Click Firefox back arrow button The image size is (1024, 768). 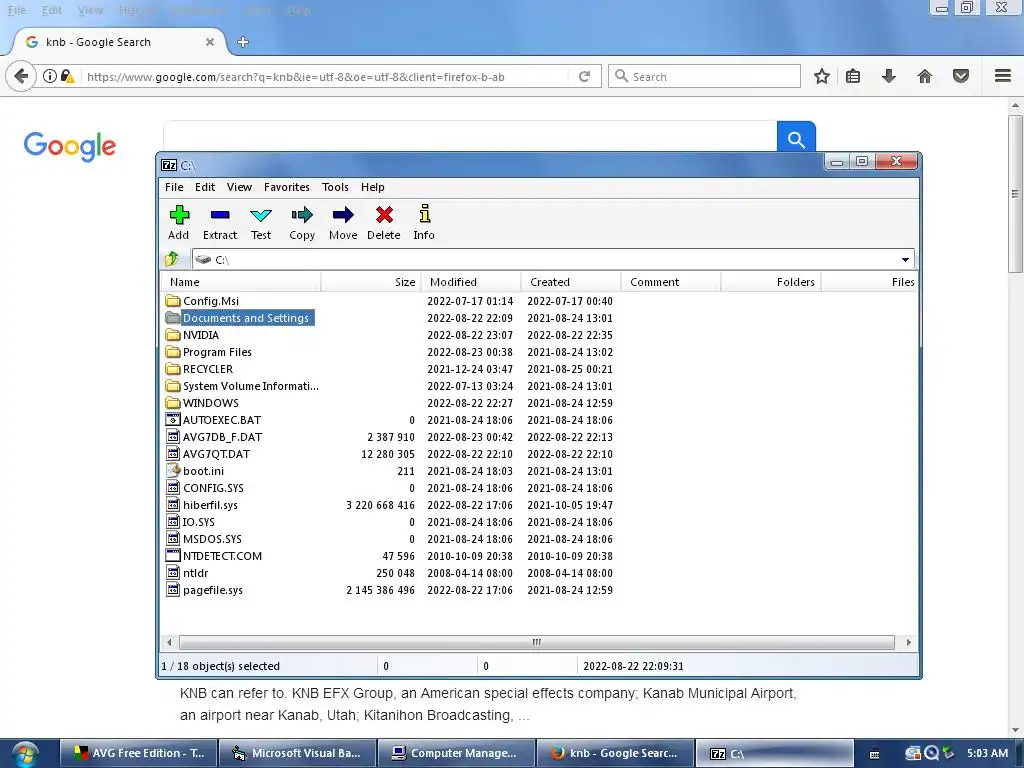21,76
